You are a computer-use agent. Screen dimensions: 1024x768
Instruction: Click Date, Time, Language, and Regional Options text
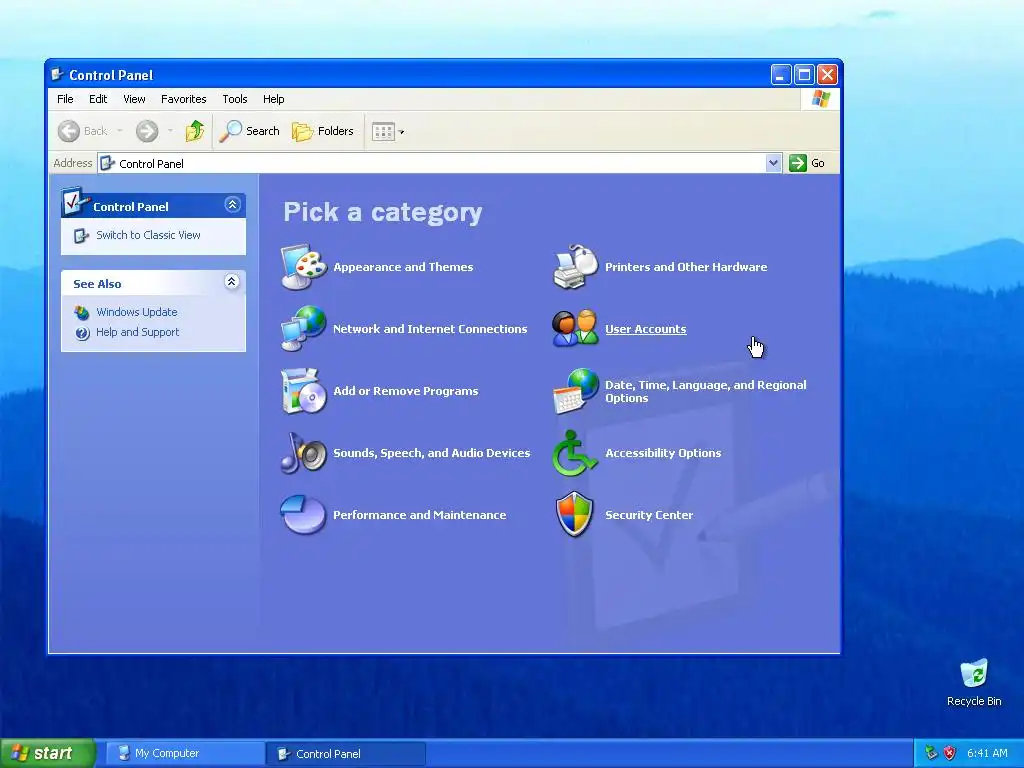pyautogui.click(x=705, y=391)
